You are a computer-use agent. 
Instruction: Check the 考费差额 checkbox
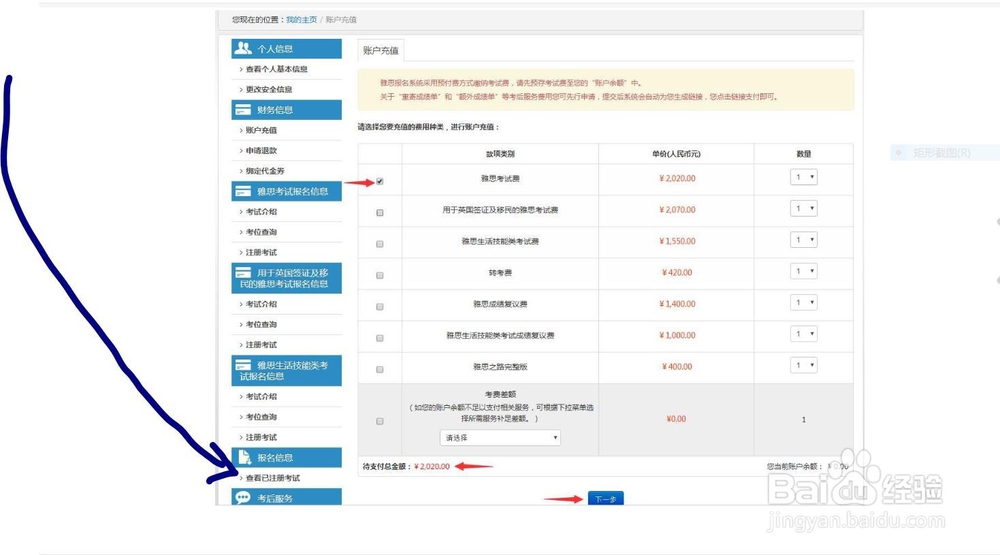[380, 422]
